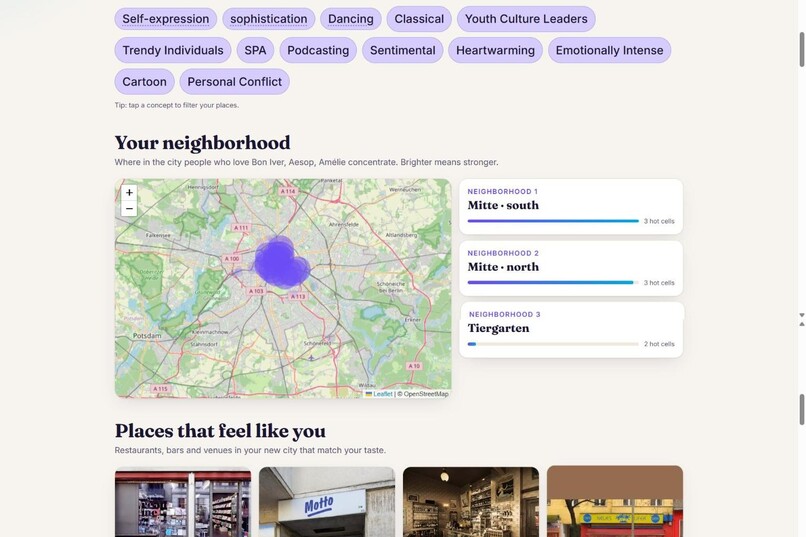The height and width of the screenshot is (537, 806).
Task: Toggle the SPA concept chip
Action: coord(255,50)
